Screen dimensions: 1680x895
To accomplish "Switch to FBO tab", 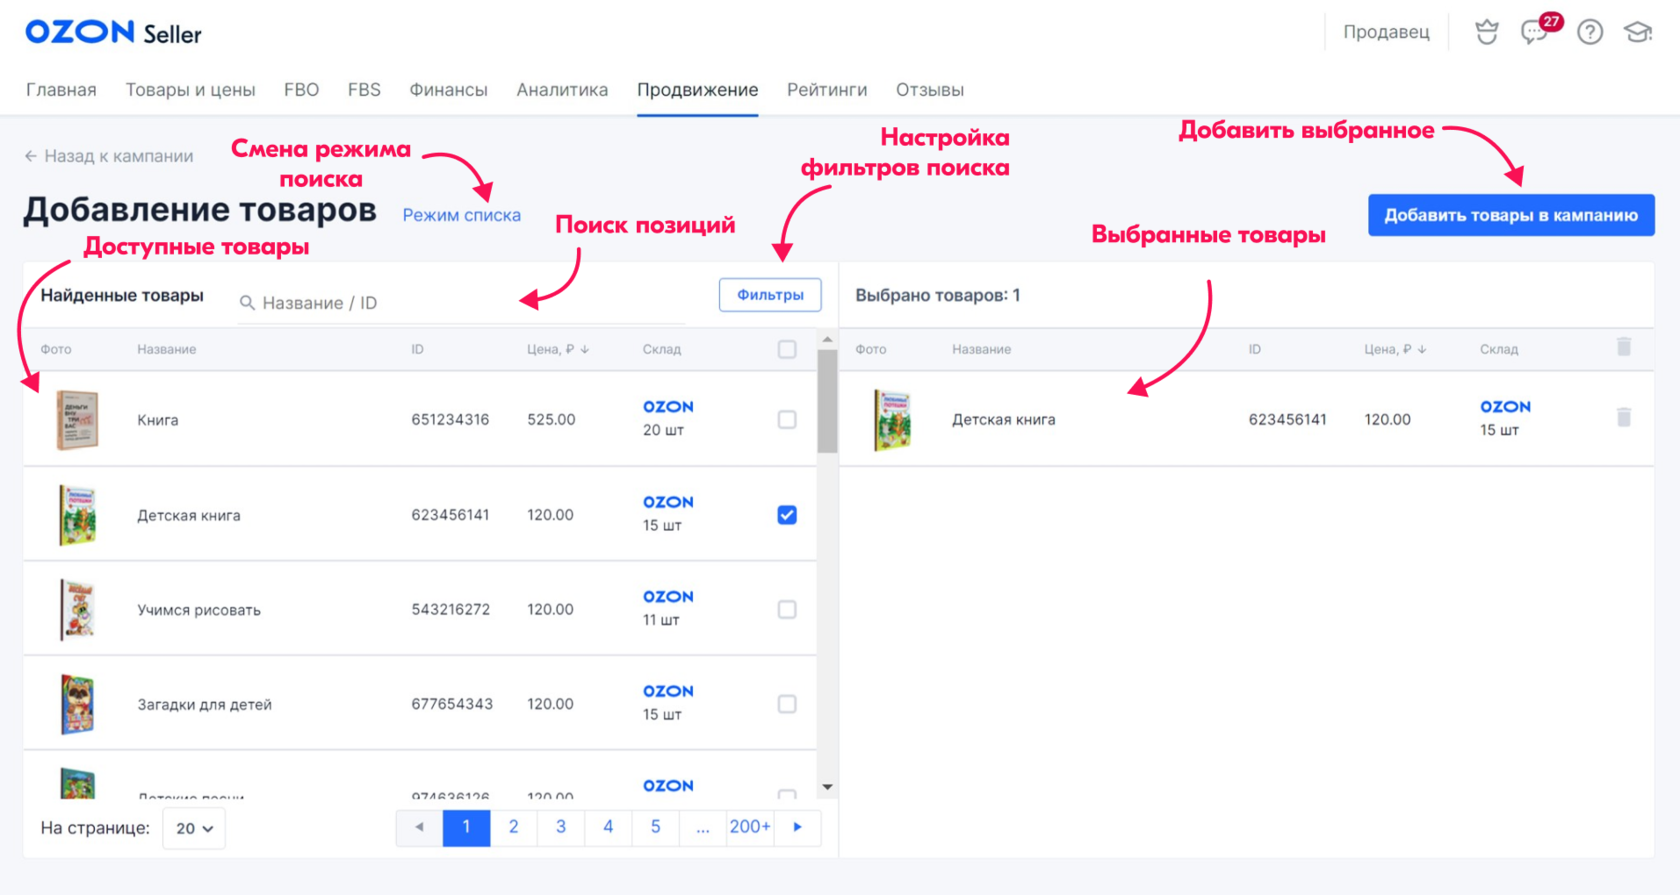I will click(x=301, y=90).
